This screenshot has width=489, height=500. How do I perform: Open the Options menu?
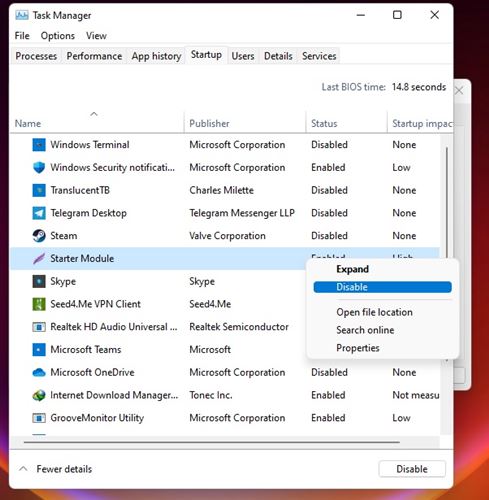58,36
